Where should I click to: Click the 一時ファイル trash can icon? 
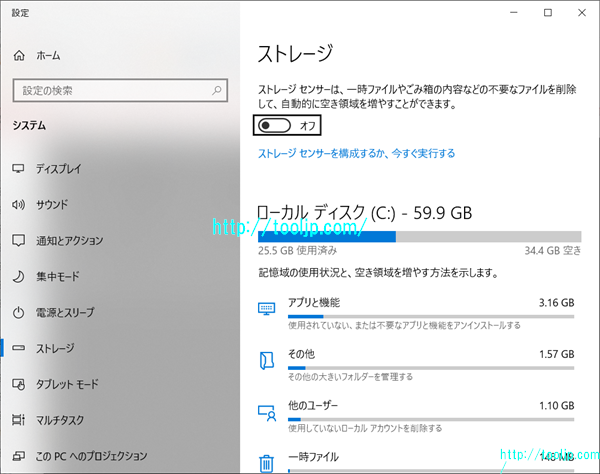(x=266, y=463)
